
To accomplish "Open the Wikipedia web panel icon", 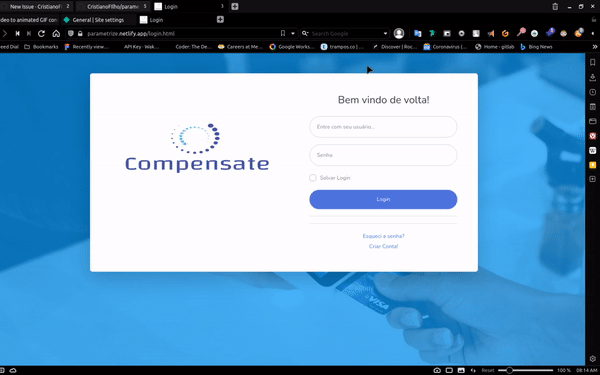I will (592, 150).
